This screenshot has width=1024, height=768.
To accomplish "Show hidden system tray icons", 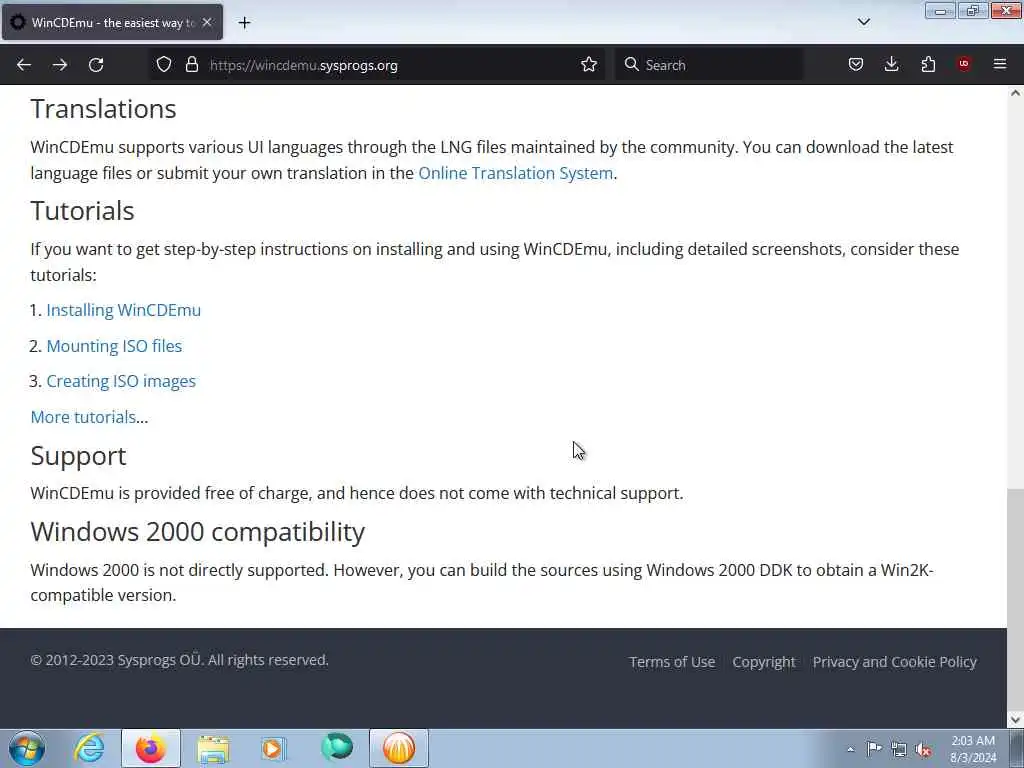I will (x=850, y=749).
